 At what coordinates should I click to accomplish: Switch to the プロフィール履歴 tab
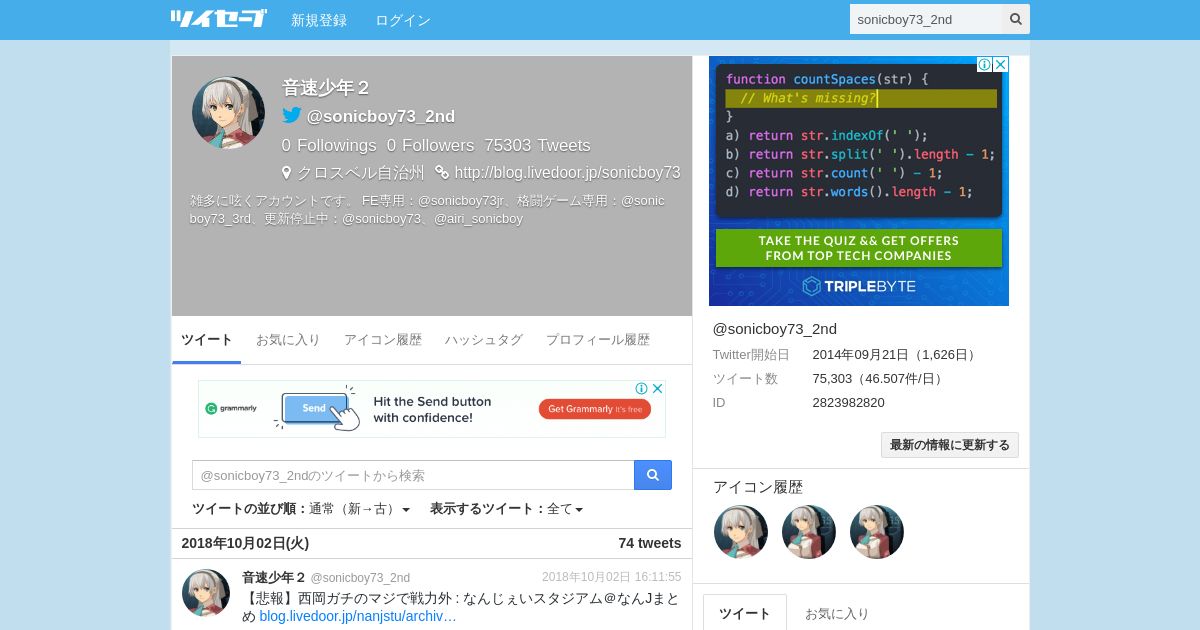coord(598,340)
